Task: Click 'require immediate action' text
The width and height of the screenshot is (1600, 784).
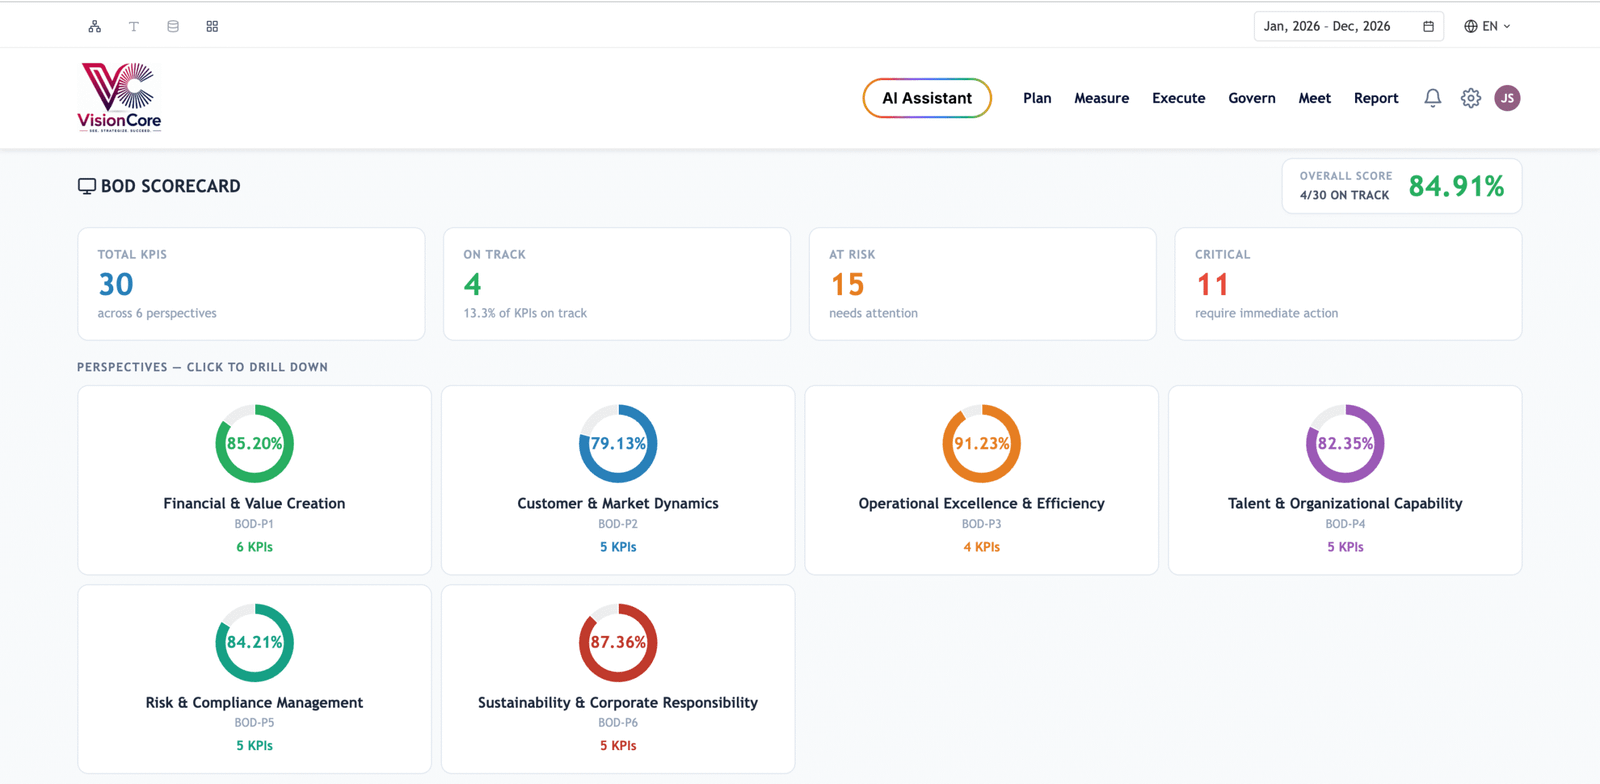Action: tap(1266, 313)
